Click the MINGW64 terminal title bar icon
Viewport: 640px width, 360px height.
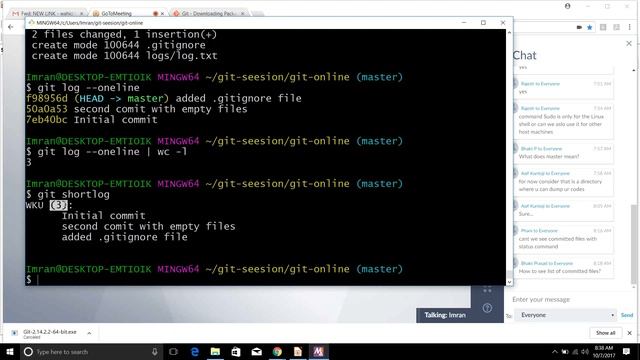[x=31, y=22]
